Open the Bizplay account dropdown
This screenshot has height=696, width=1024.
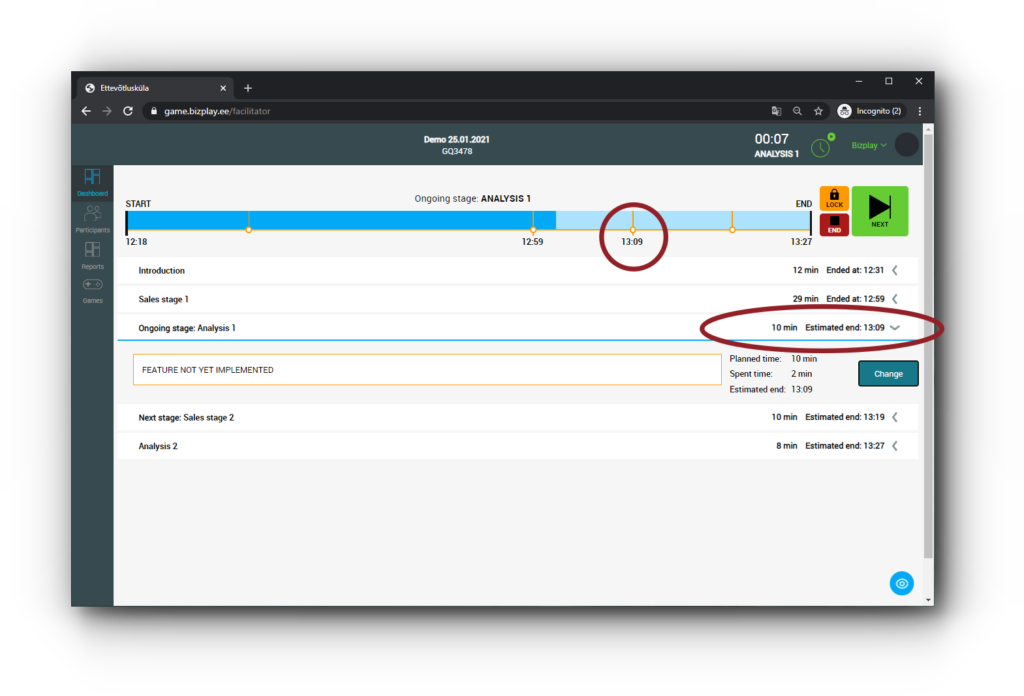[868, 145]
